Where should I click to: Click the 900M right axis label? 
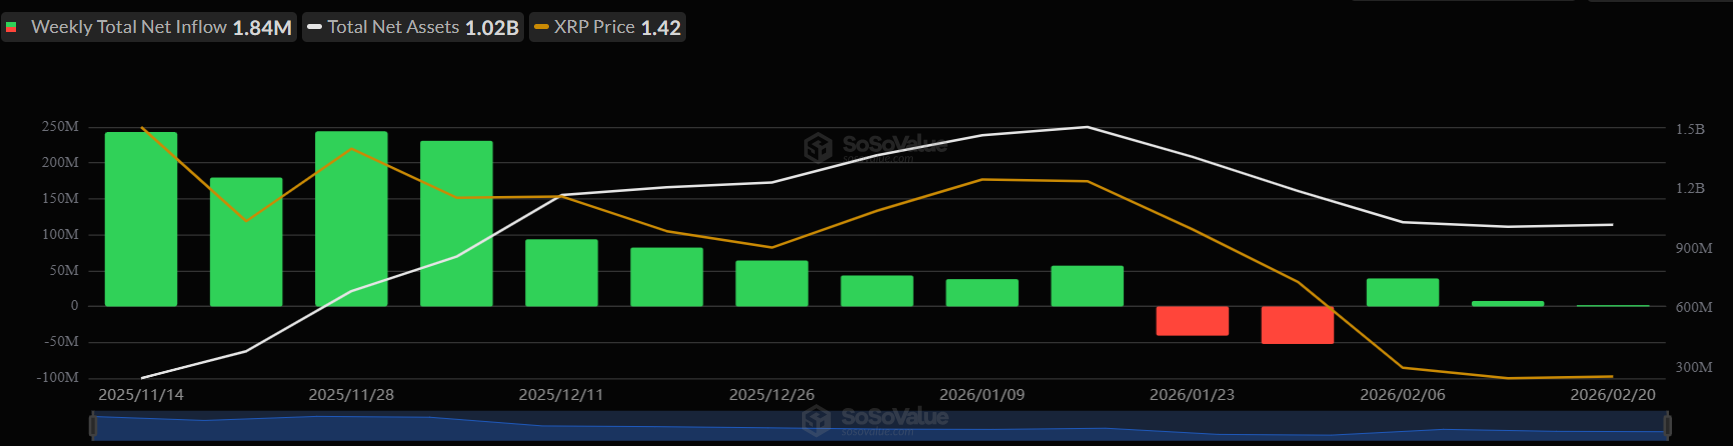(x=1694, y=248)
